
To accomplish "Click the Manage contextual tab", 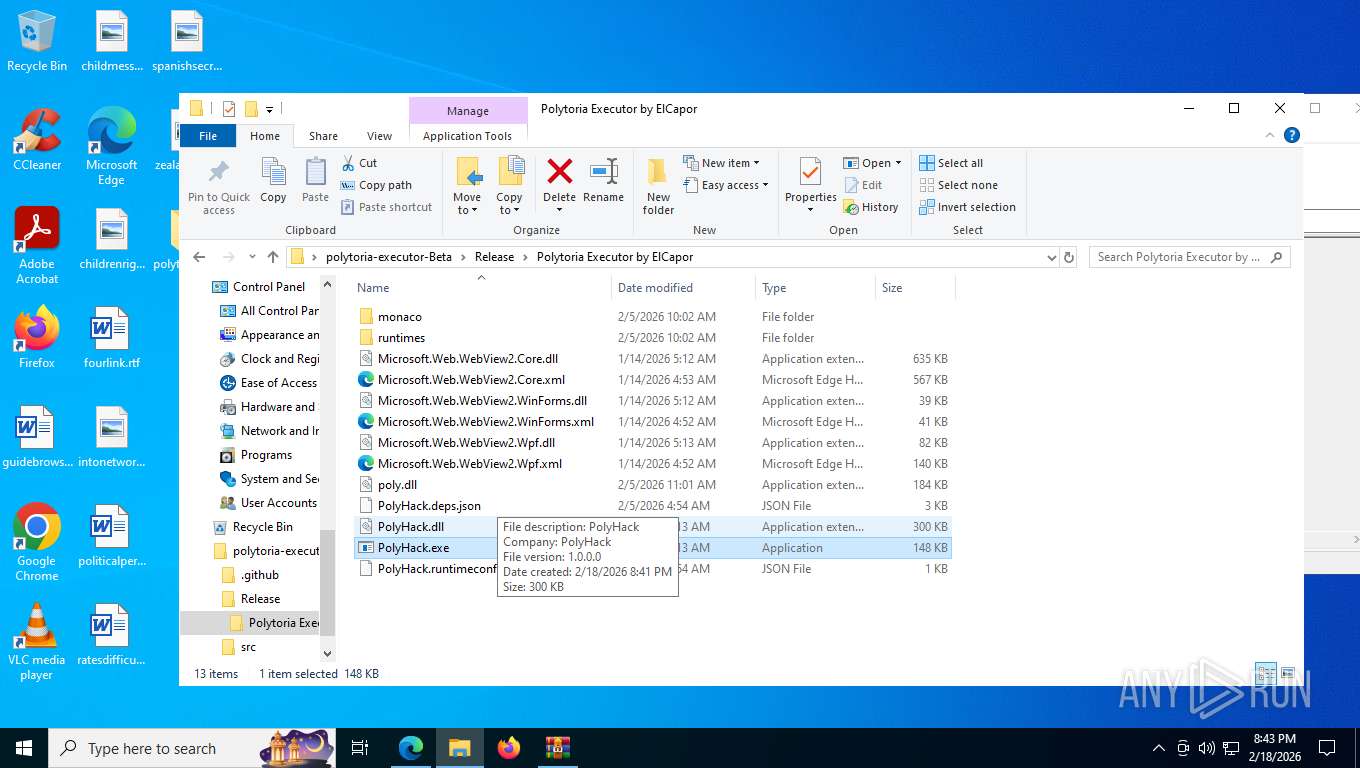I will click(468, 111).
